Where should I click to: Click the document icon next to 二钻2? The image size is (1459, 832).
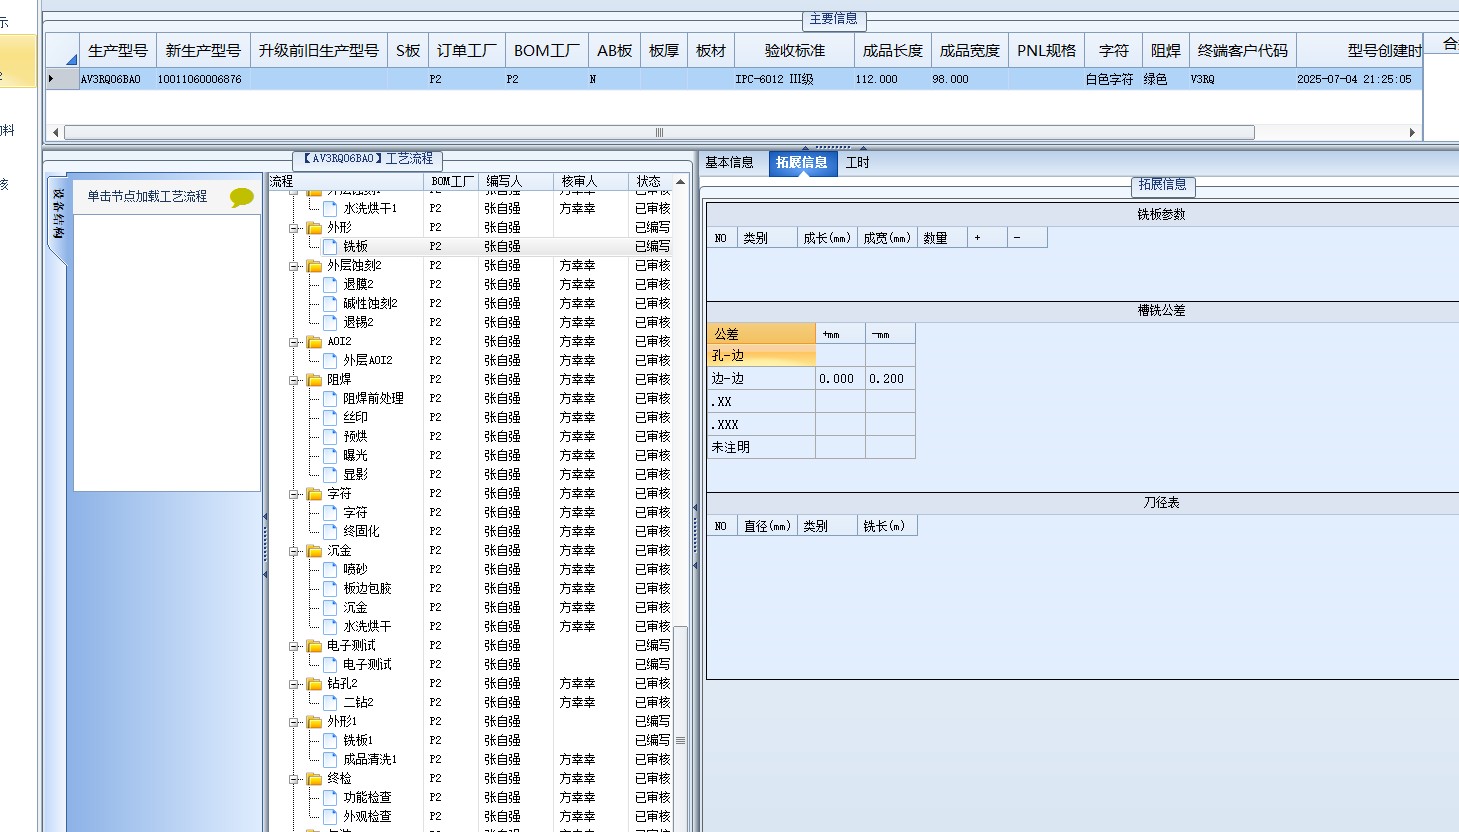(330, 703)
